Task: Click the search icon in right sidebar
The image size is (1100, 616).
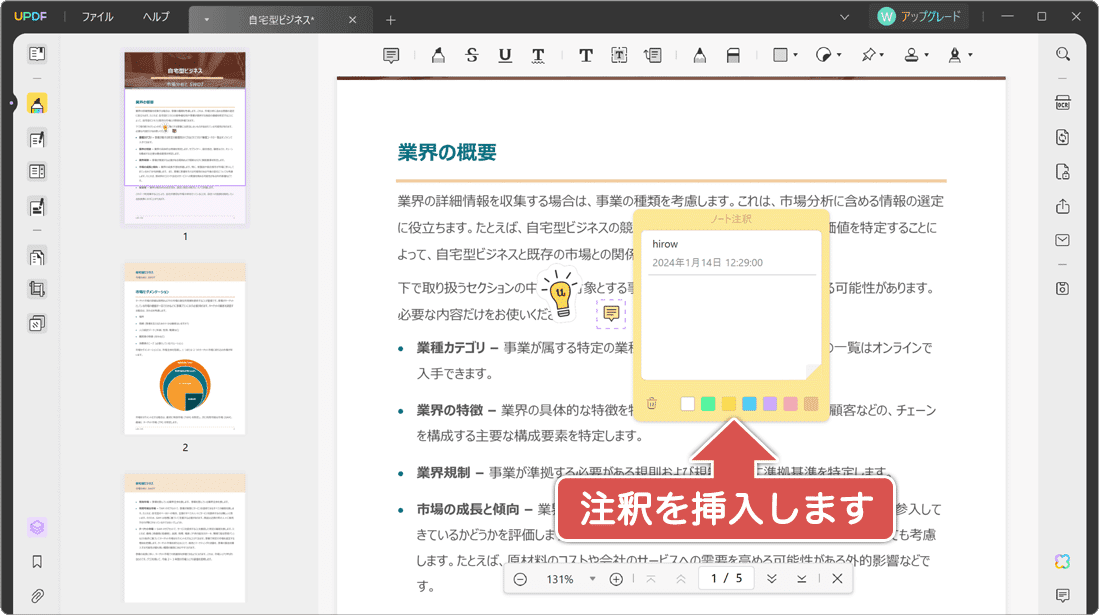Action: 1062,54
